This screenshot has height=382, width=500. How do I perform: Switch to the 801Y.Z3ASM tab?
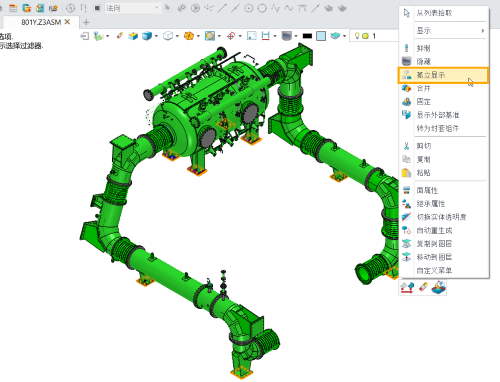tap(41, 22)
